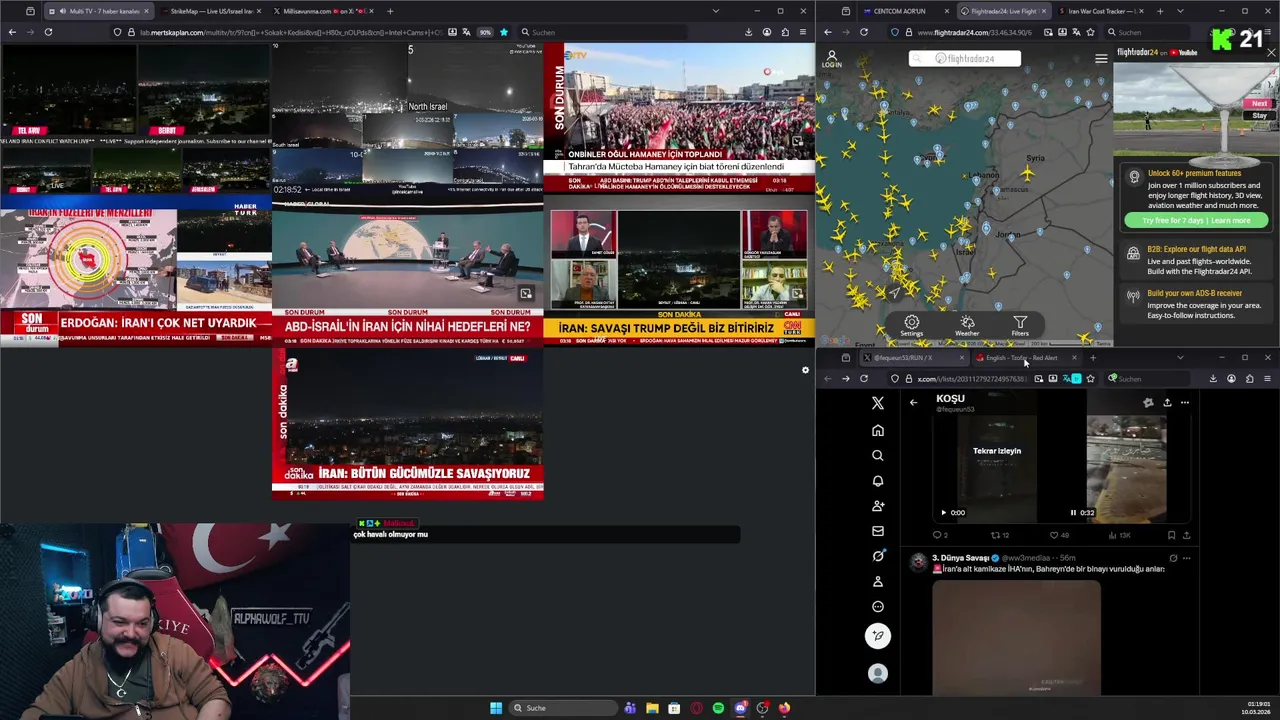Like the post showing 49 likes
This screenshot has width=1280, height=720.
1059,535
